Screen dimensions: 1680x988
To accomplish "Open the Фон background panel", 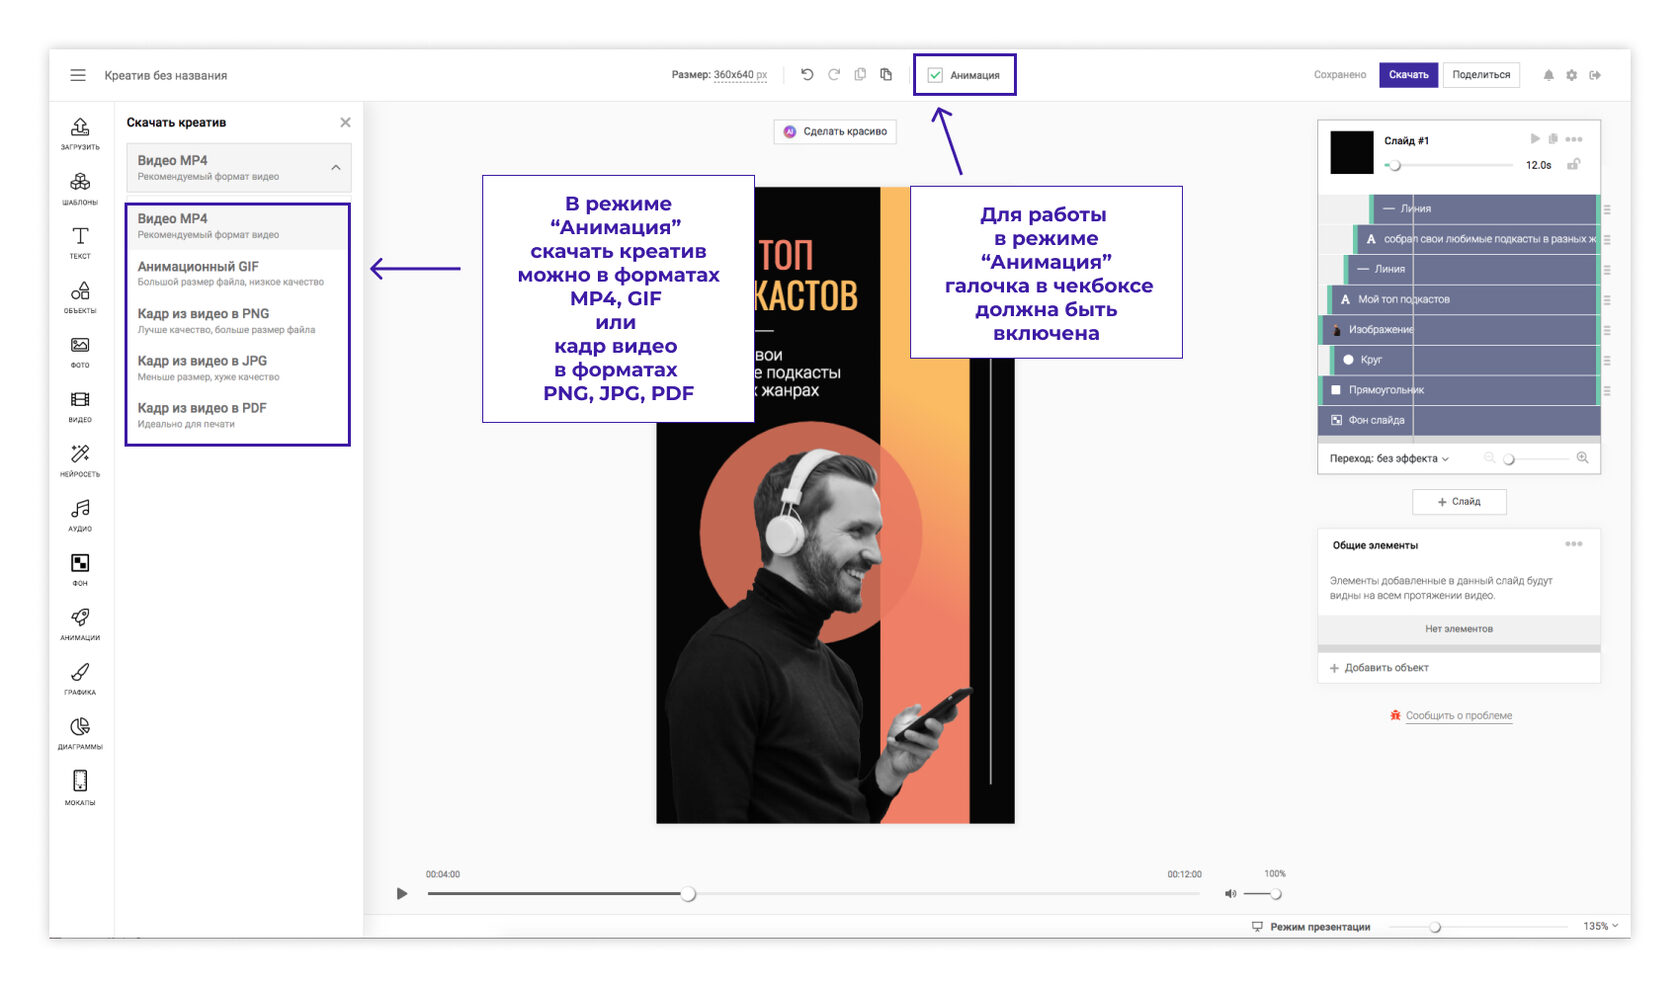I will tap(80, 569).
